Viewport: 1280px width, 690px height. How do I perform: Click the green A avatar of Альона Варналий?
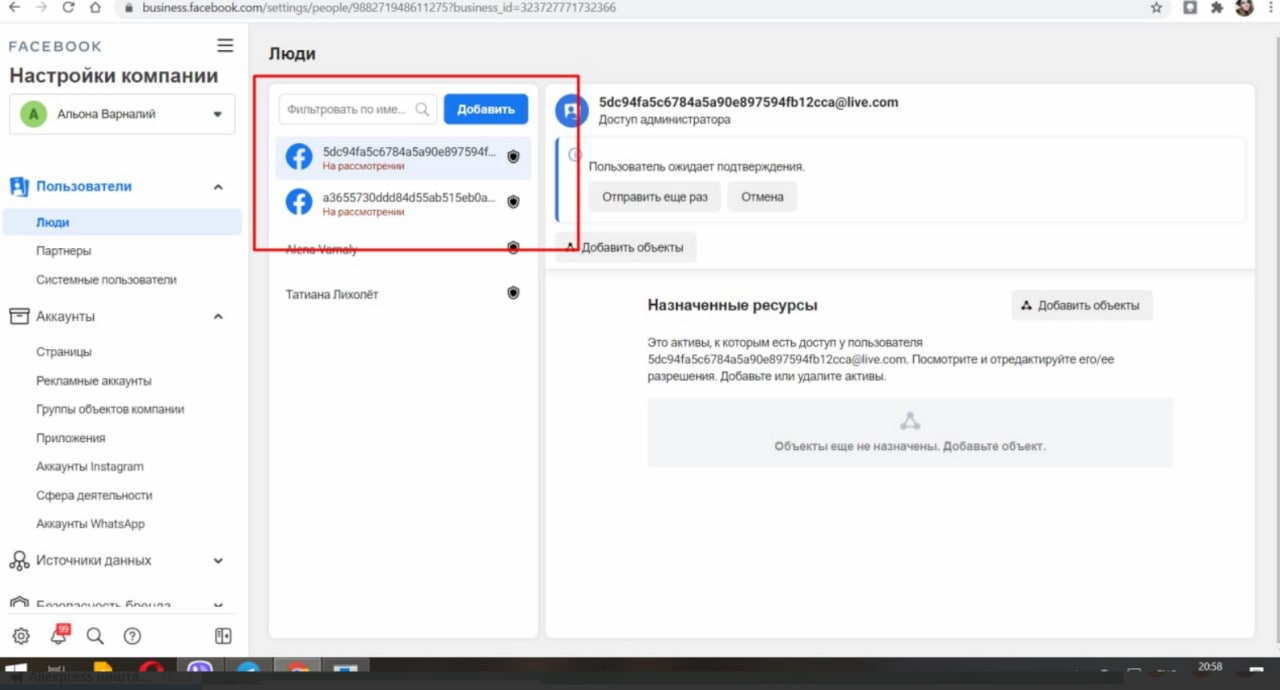(33, 114)
